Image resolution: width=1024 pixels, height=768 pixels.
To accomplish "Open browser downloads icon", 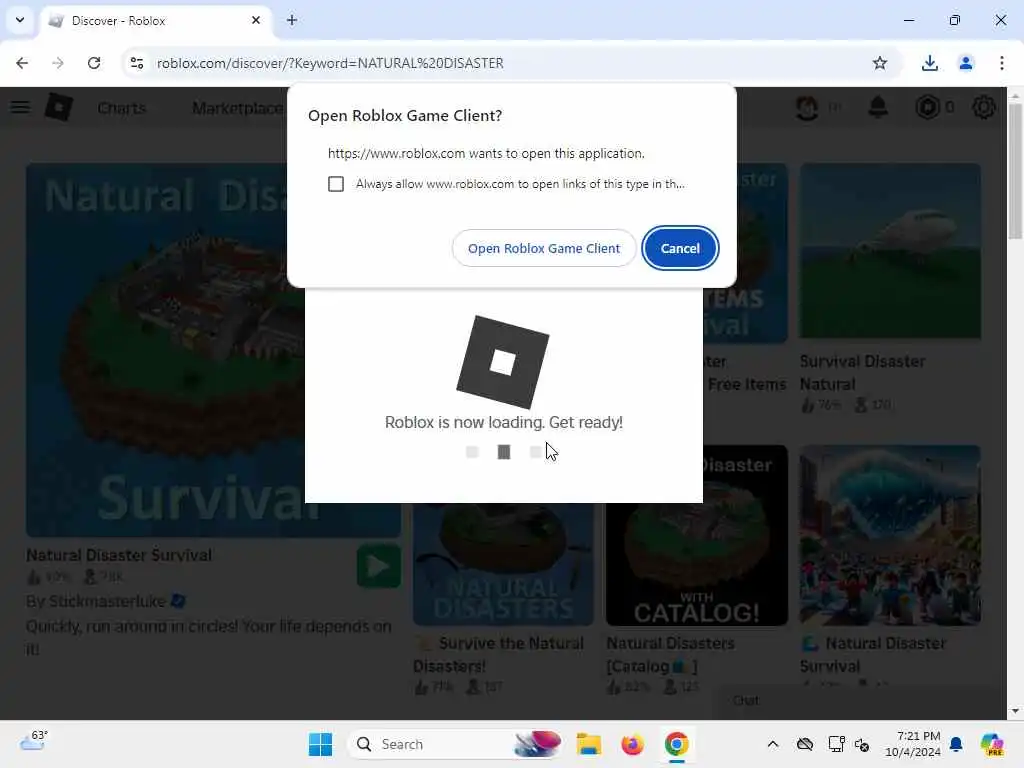I will [x=929, y=63].
